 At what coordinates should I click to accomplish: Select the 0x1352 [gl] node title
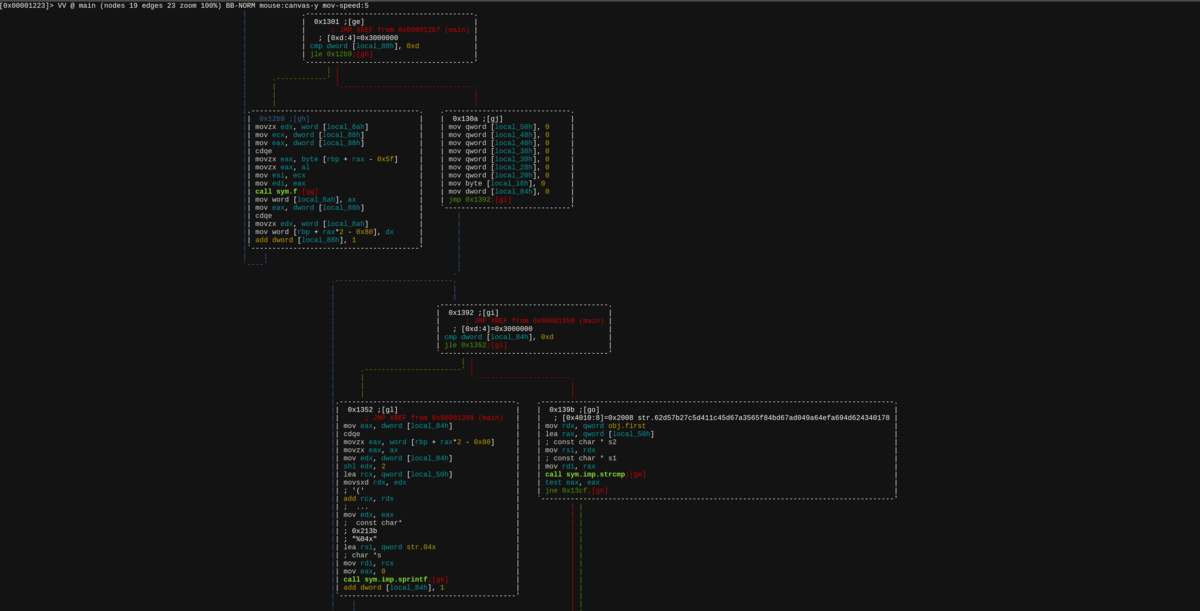tap(372, 409)
